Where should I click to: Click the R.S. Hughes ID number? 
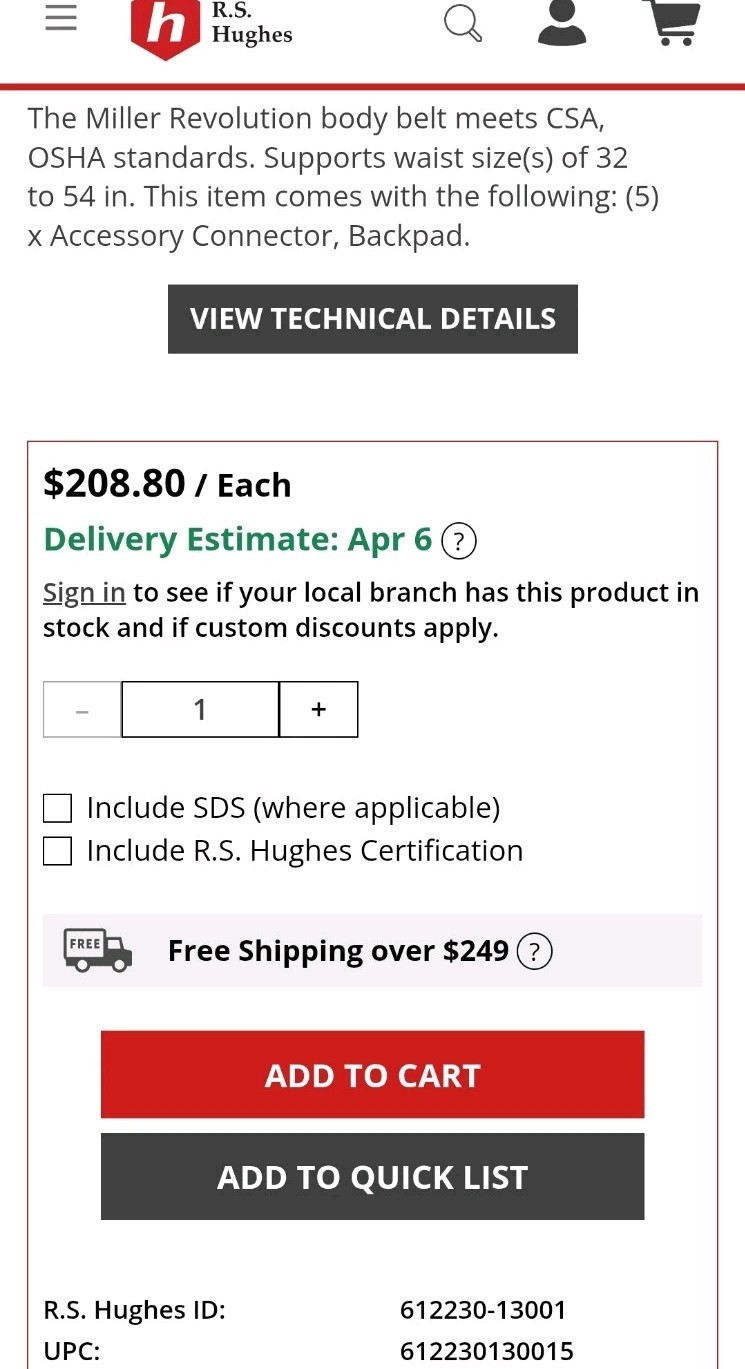(x=483, y=1310)
